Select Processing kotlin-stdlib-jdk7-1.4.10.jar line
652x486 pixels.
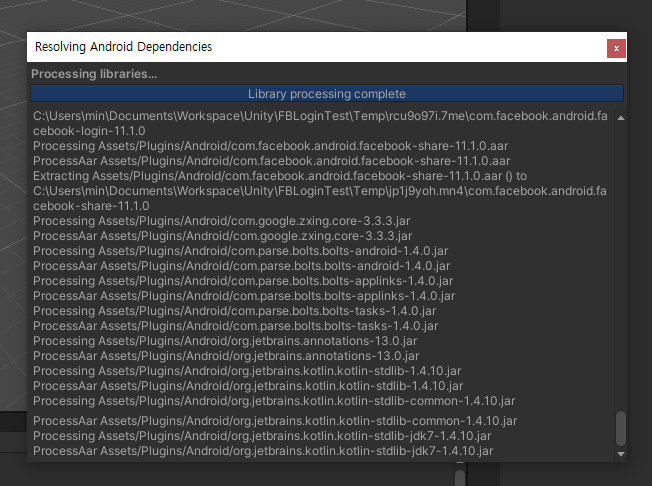[262, 436]
